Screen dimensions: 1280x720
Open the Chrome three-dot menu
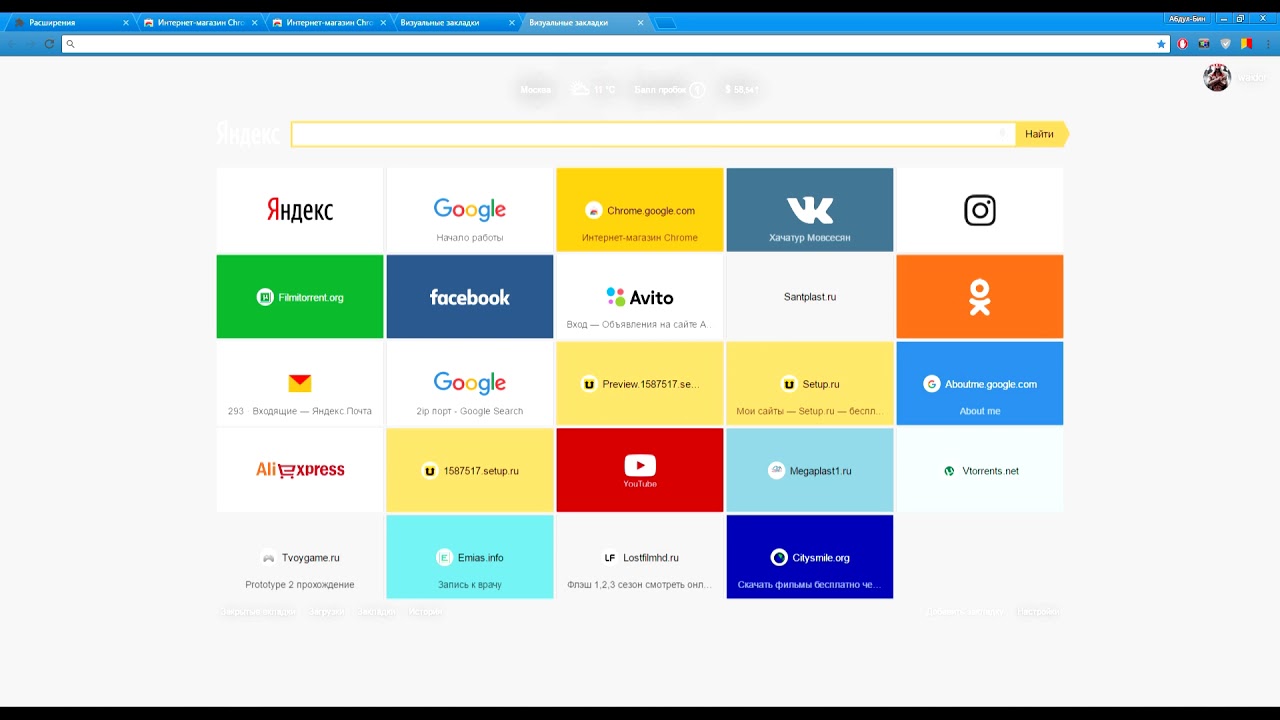1269,44
